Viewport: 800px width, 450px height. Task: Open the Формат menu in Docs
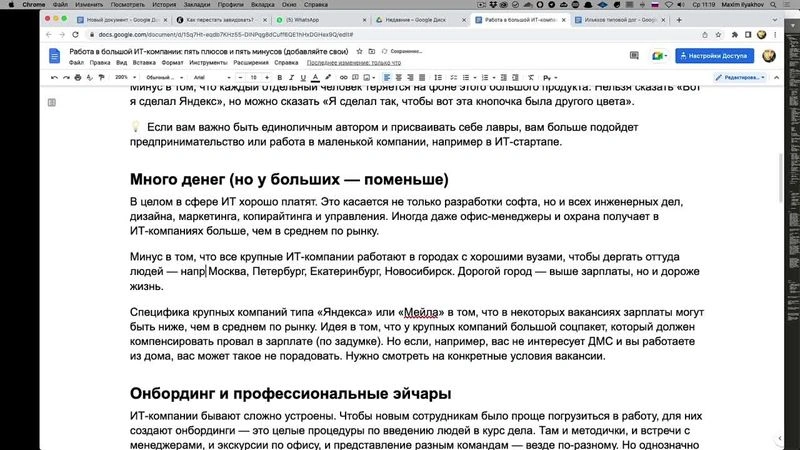172,63
